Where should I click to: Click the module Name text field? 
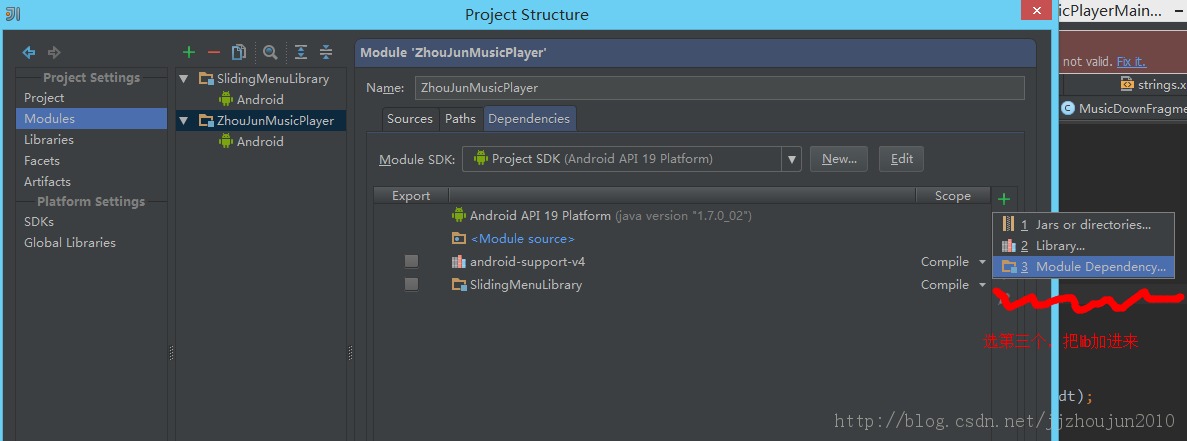[x=719, y=88]
